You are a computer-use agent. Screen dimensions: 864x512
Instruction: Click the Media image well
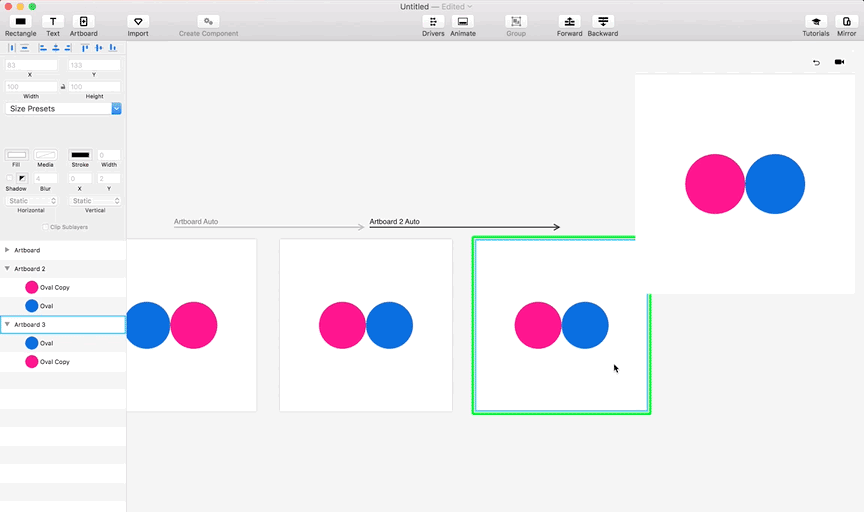[x=45, y=155]
